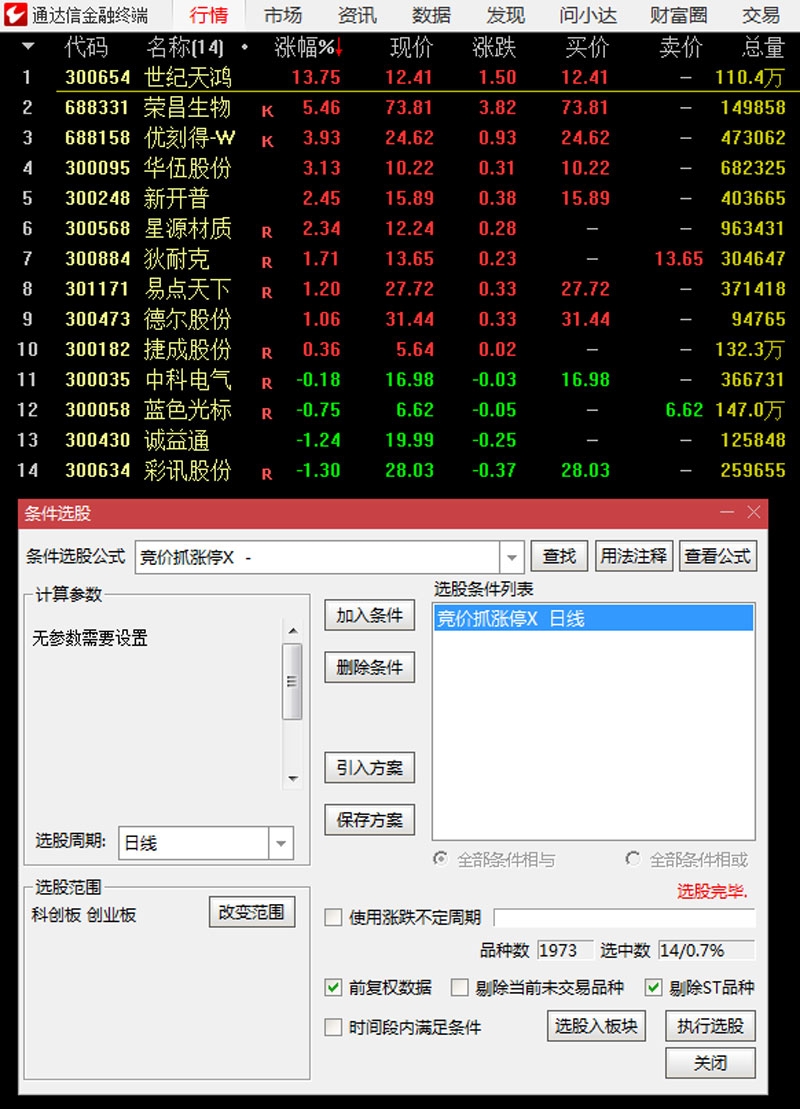Image resolution: width=800 pixels, height=1109 pixels.
Task: Select 竞价抓涨停X 日线 in condition list
Action: tap(593, 618)
